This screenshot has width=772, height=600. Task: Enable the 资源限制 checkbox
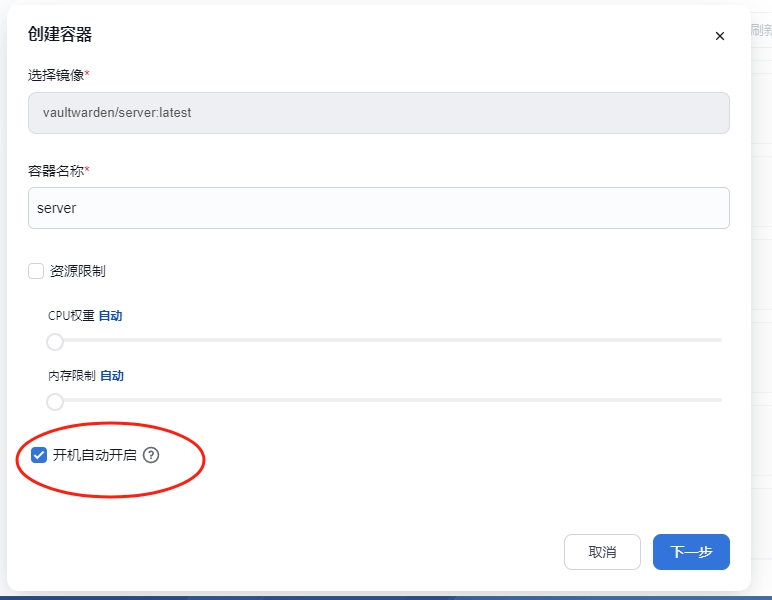click(x=36, y=271)
